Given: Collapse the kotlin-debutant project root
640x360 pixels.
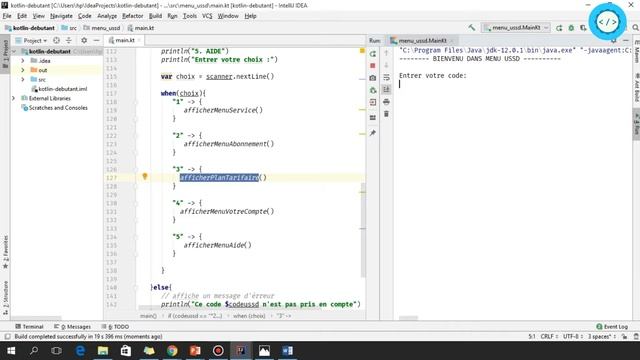Looking at the screenshot, I should [13, 51].
